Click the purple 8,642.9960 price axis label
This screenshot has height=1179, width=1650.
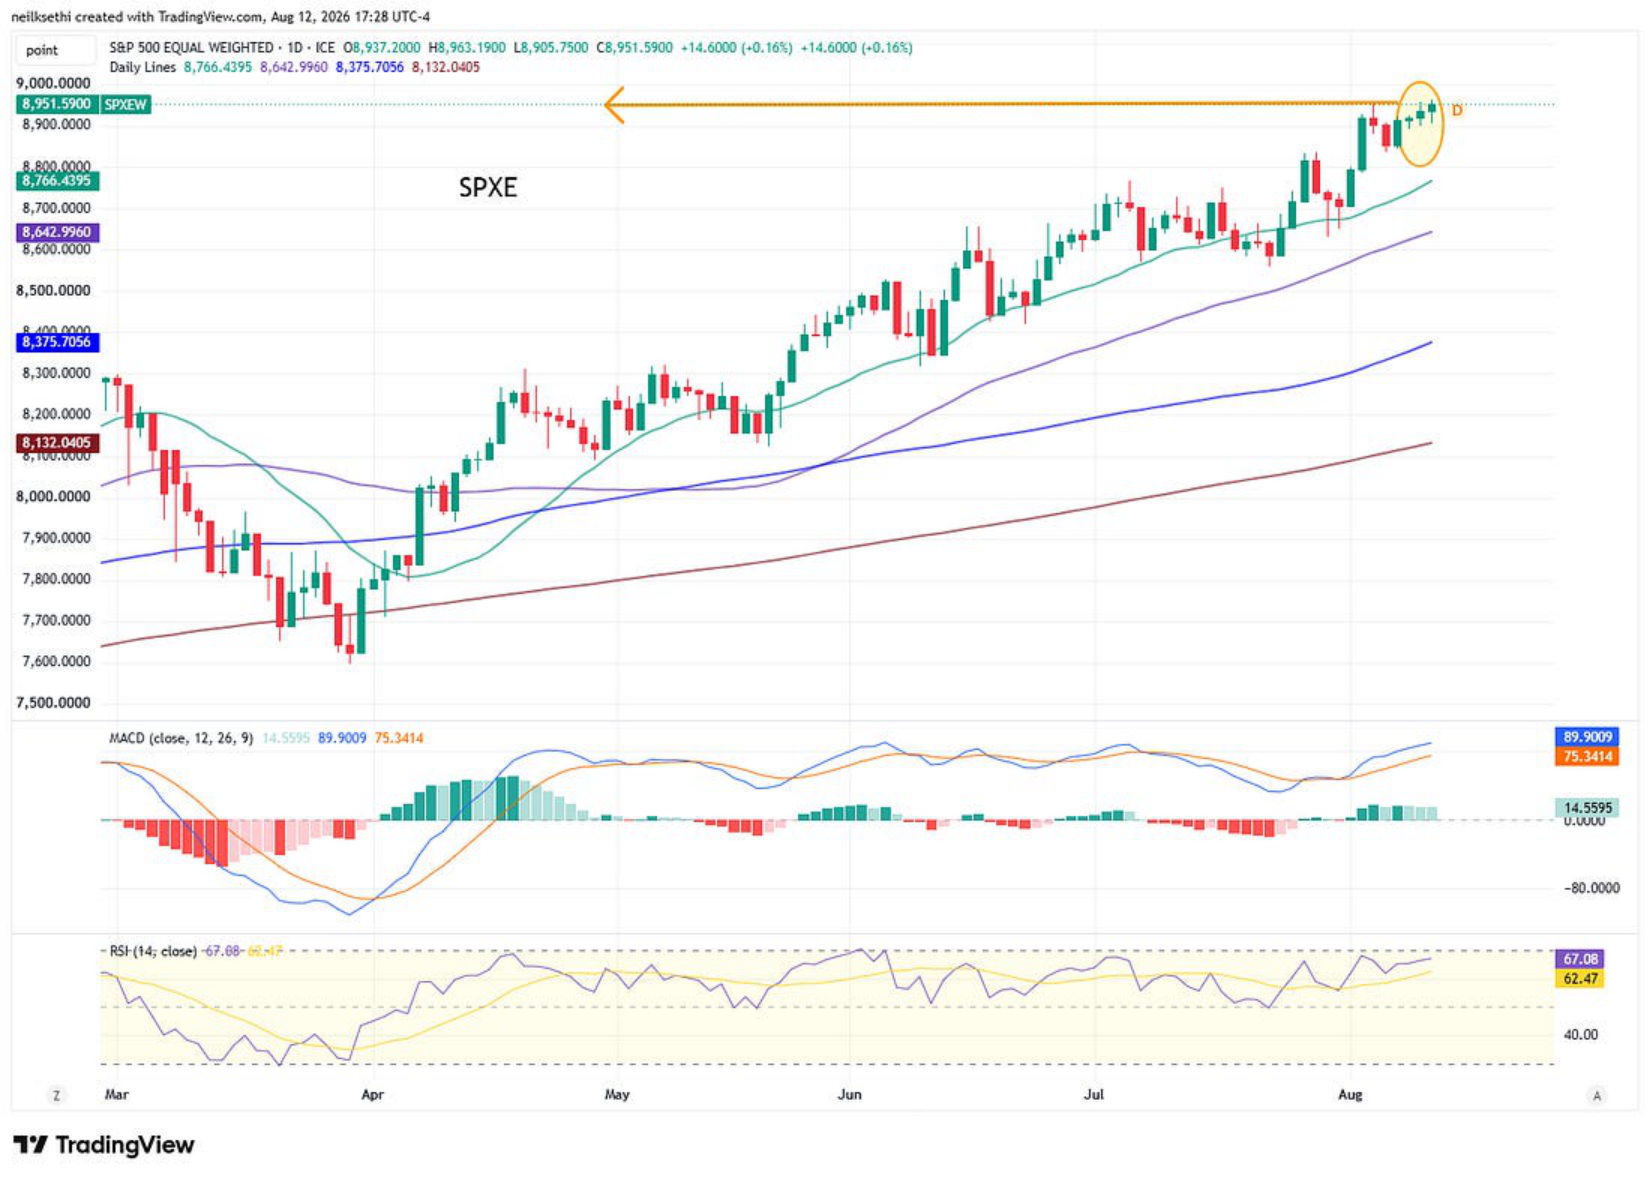(57, 232)
